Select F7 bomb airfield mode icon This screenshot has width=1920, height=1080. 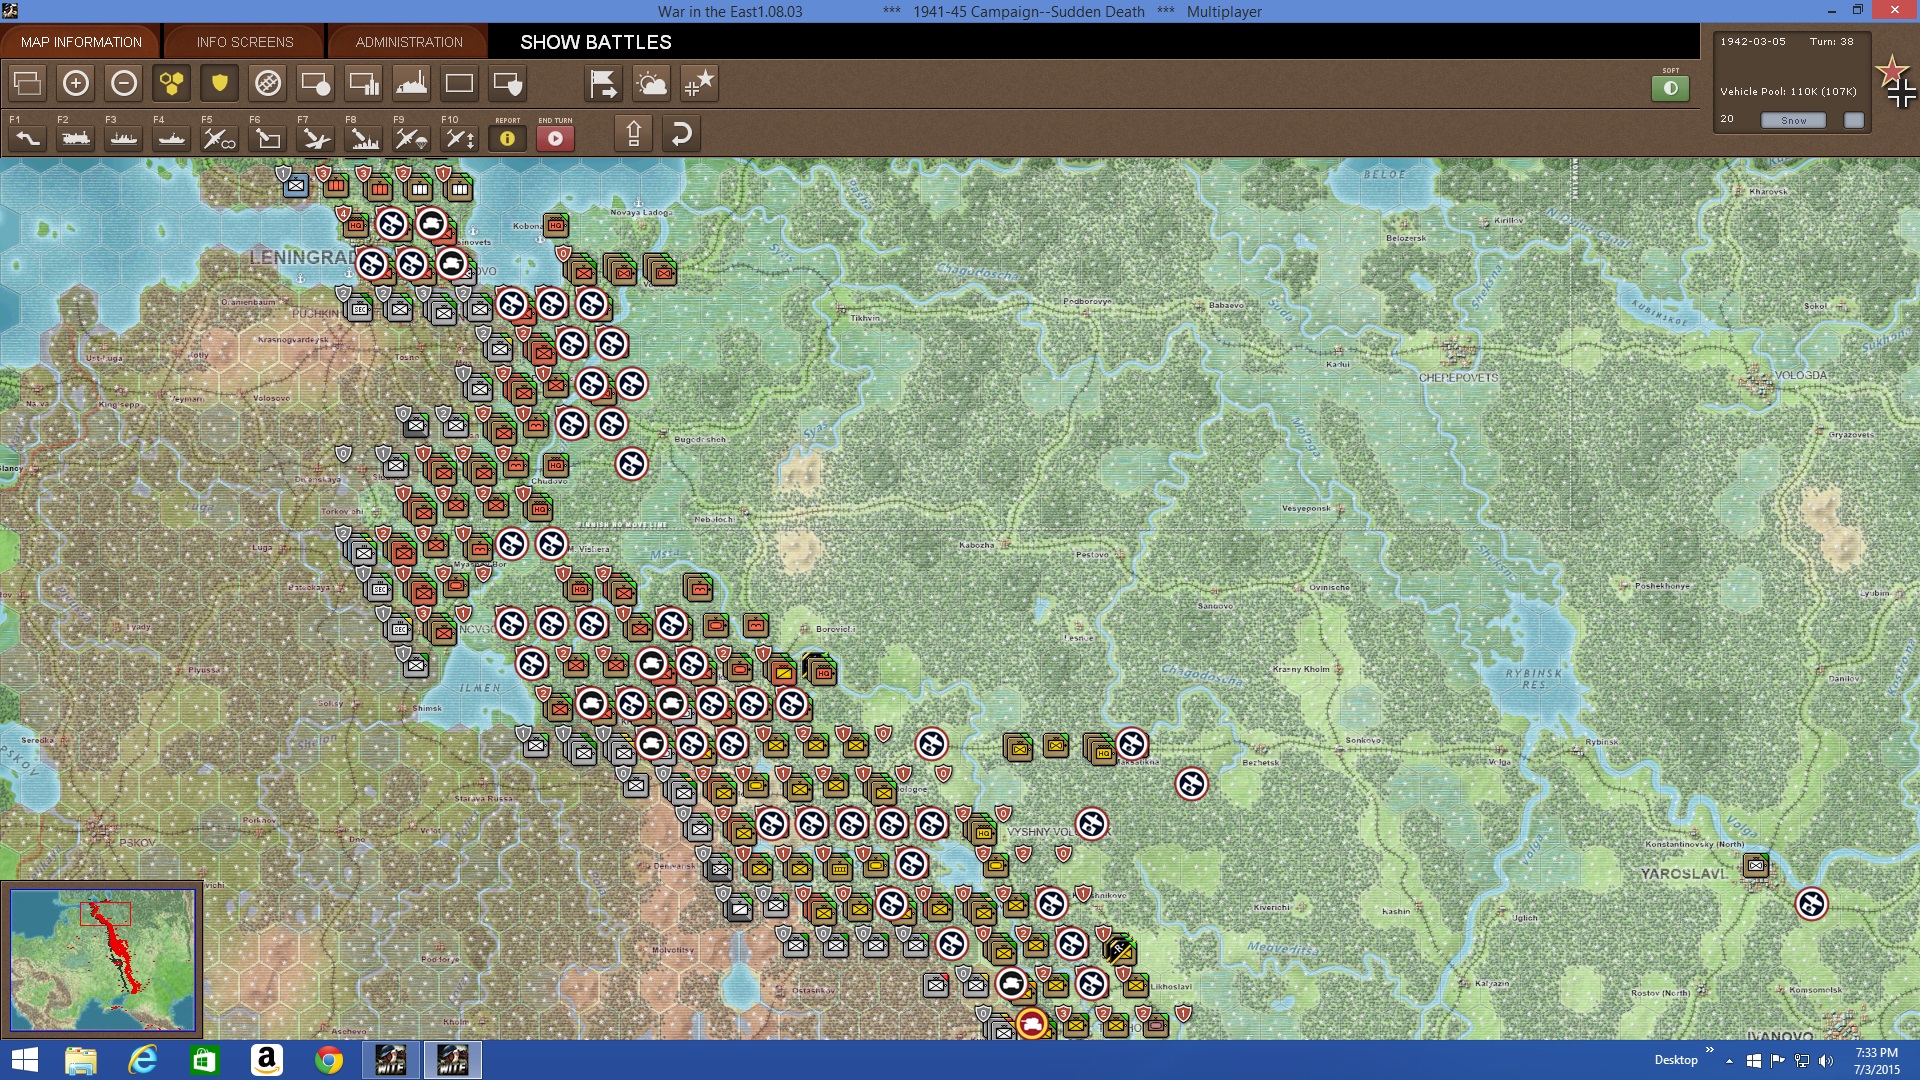click(x=316, y=138)
